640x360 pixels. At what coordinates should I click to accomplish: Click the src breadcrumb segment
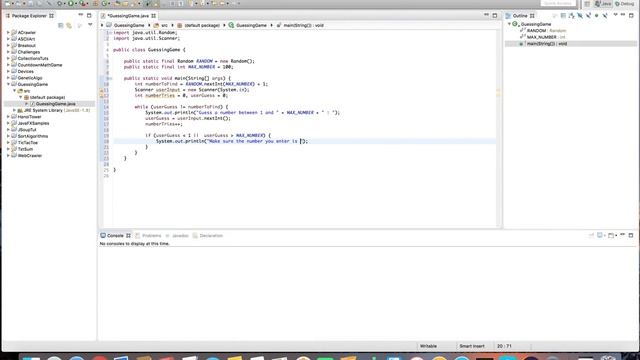tap(164, 25)
